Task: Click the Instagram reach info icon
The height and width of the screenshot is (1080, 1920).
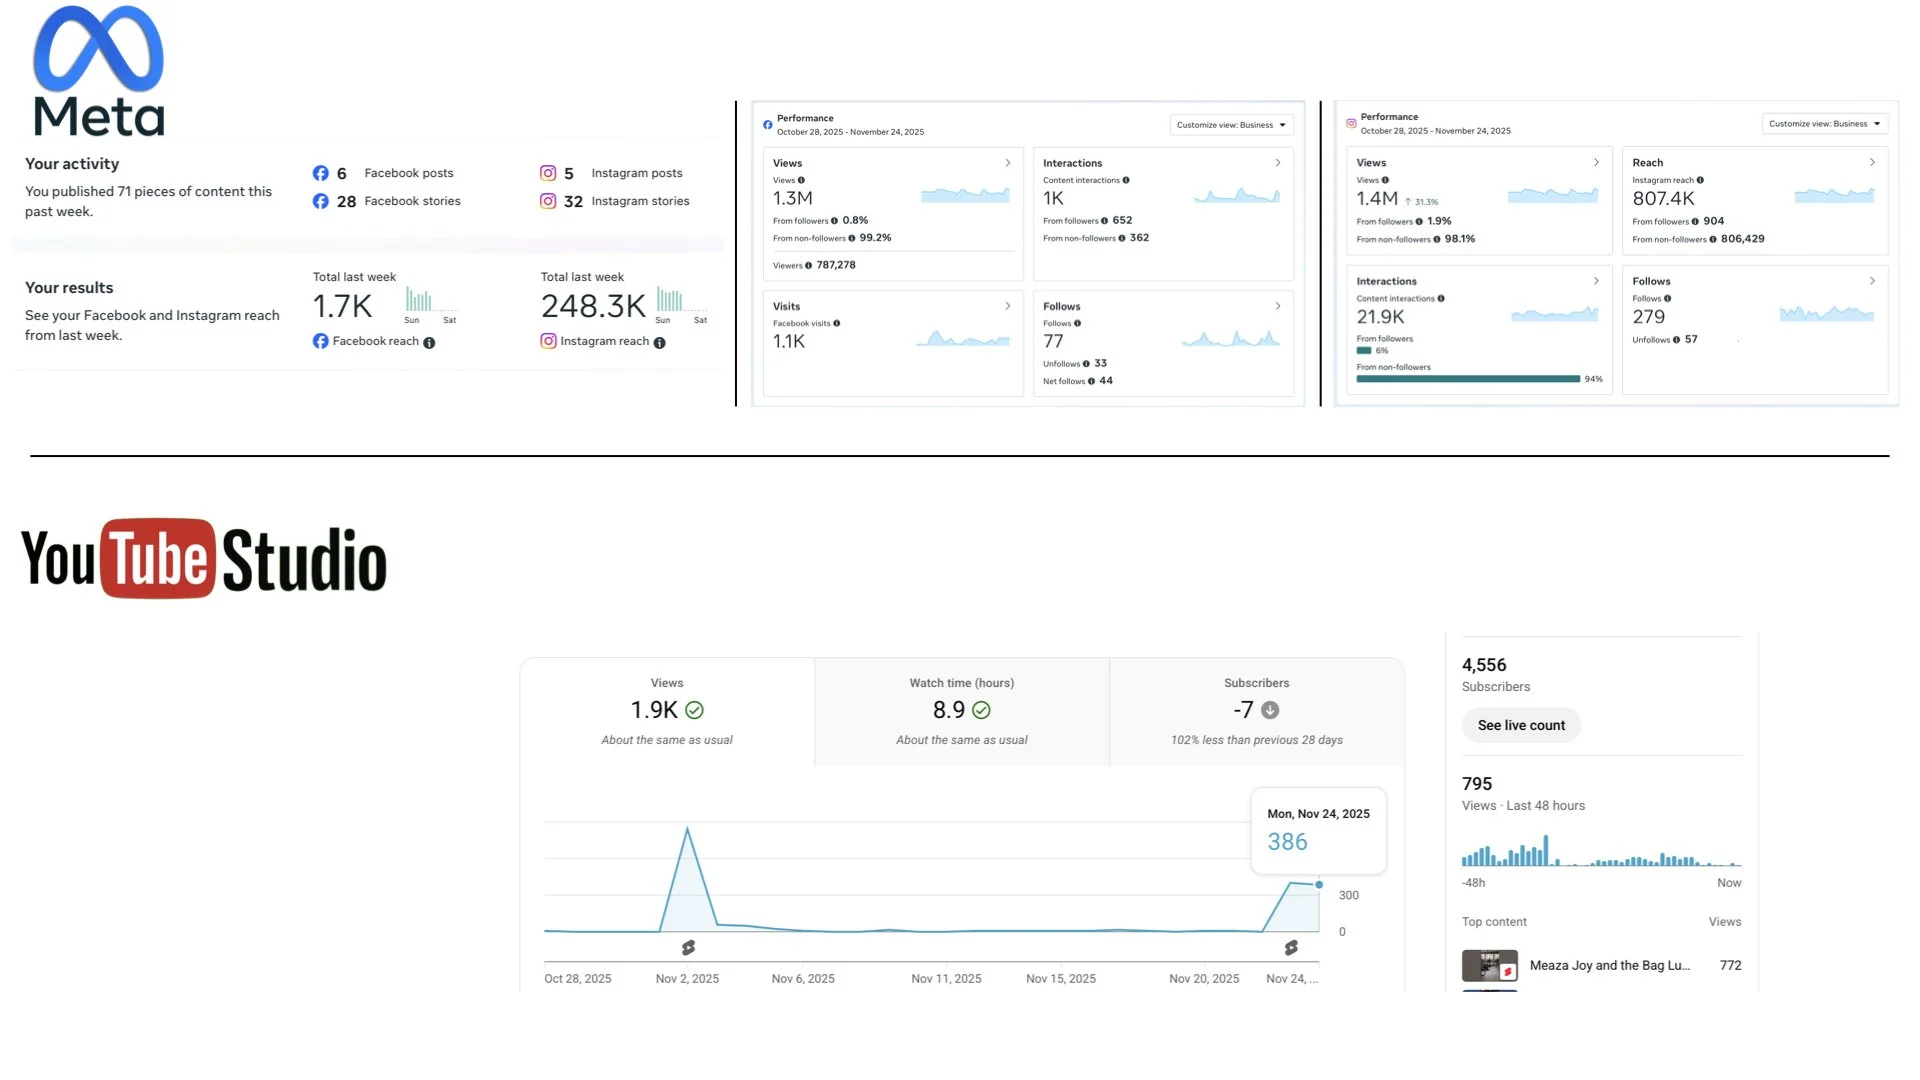Action: coord(659,343)
